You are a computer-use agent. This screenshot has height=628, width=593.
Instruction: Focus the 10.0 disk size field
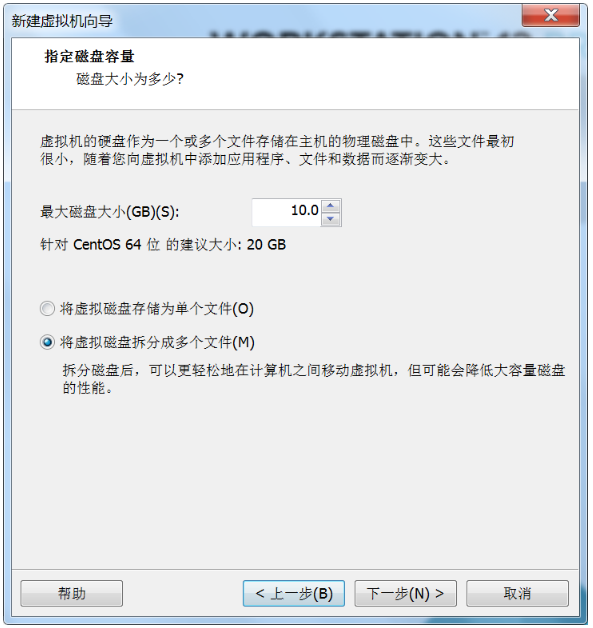(286, 212)
